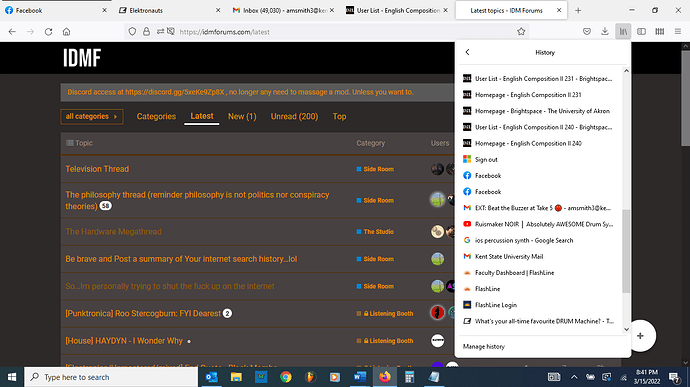
Task: Open the Pocket save icon
Action: click(587, 32)
